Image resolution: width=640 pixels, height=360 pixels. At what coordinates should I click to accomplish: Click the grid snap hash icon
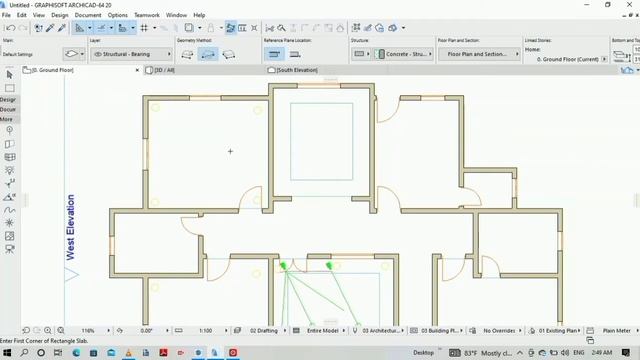click(x=144, y=28)
